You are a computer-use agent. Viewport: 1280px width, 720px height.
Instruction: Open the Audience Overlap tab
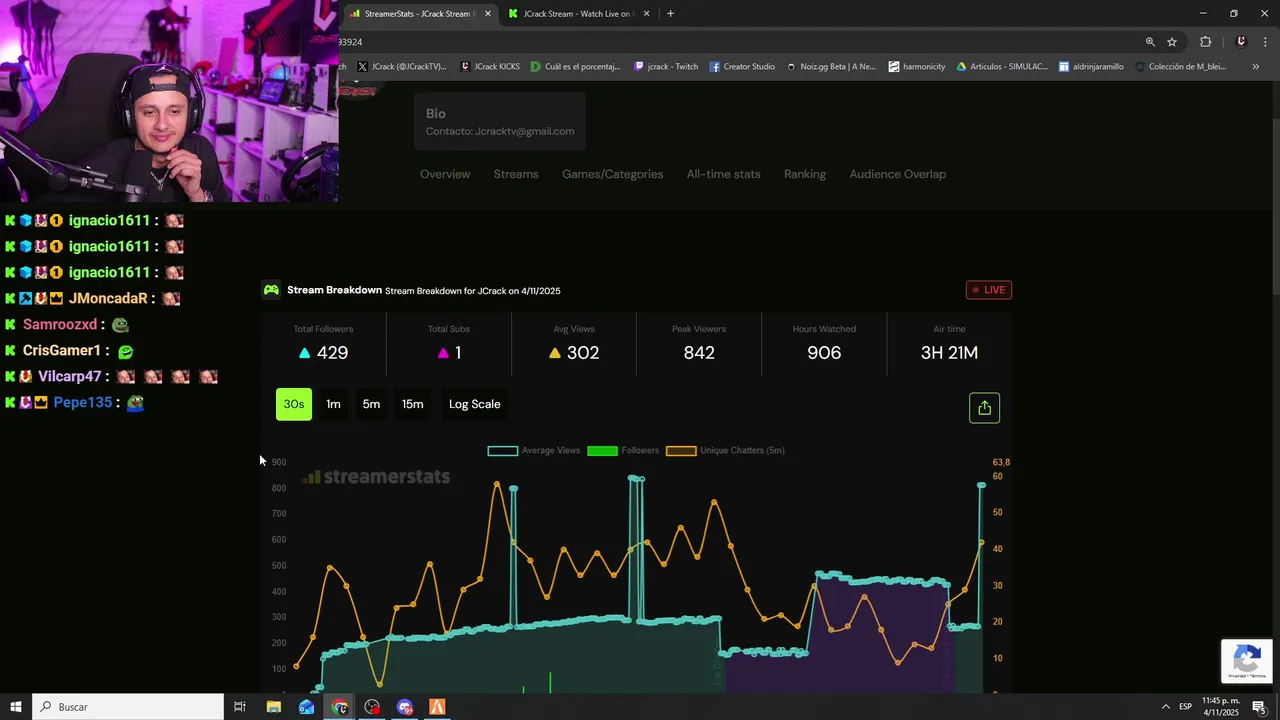(x=897, y=174)
